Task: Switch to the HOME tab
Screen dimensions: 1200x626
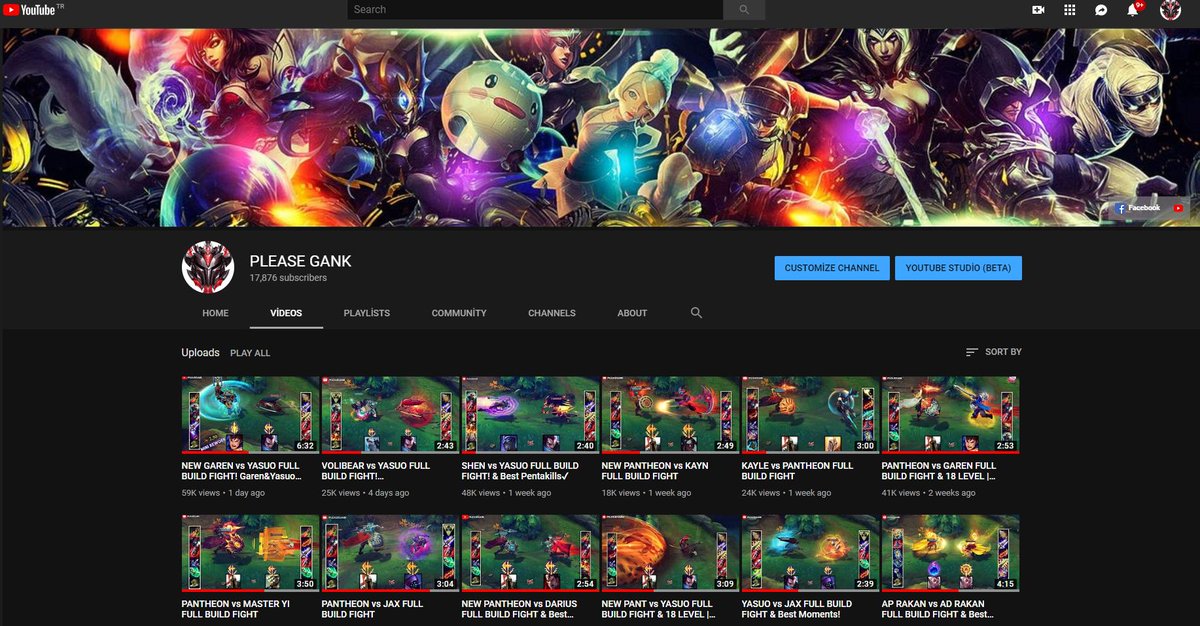Action: click(x=215, y=313)
